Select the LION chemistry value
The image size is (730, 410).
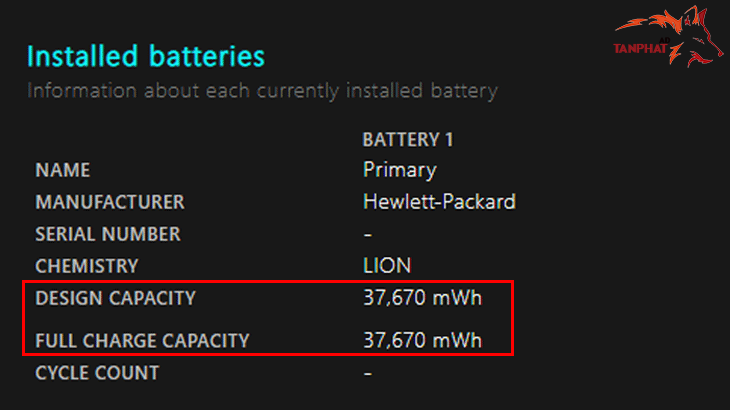click(387, 266)
